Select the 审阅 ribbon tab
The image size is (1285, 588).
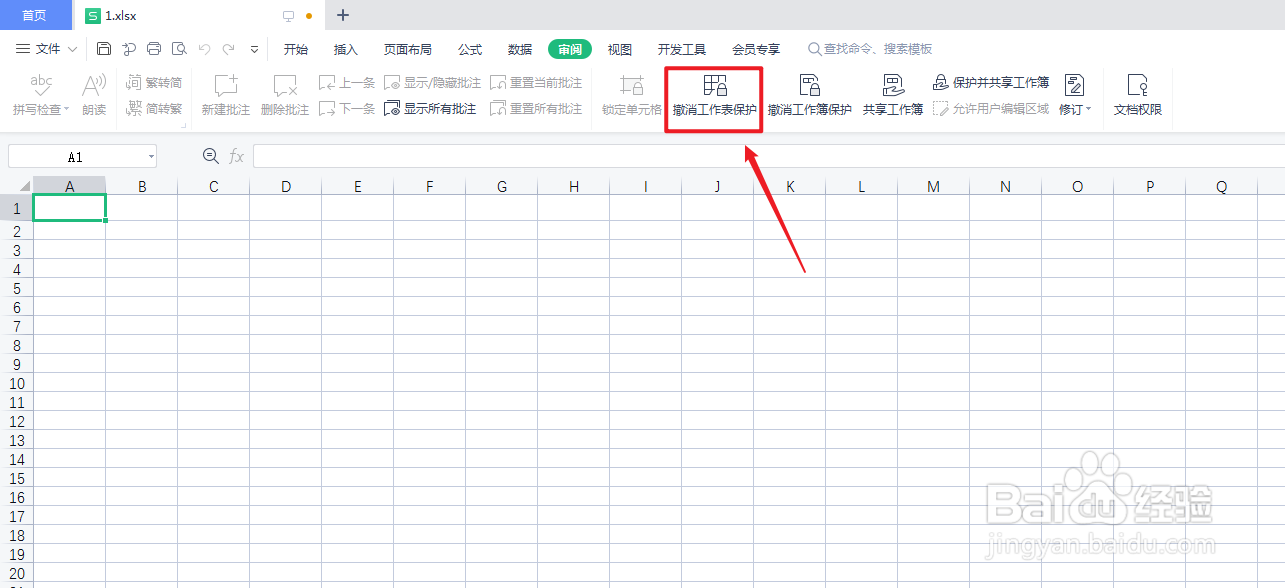[x=570, y=49]
